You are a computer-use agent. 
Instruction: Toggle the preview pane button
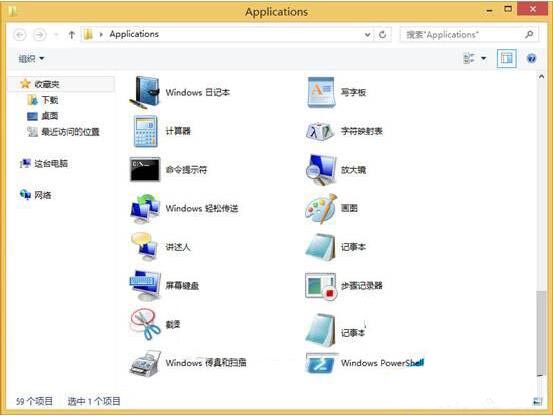tap(506, 58)
